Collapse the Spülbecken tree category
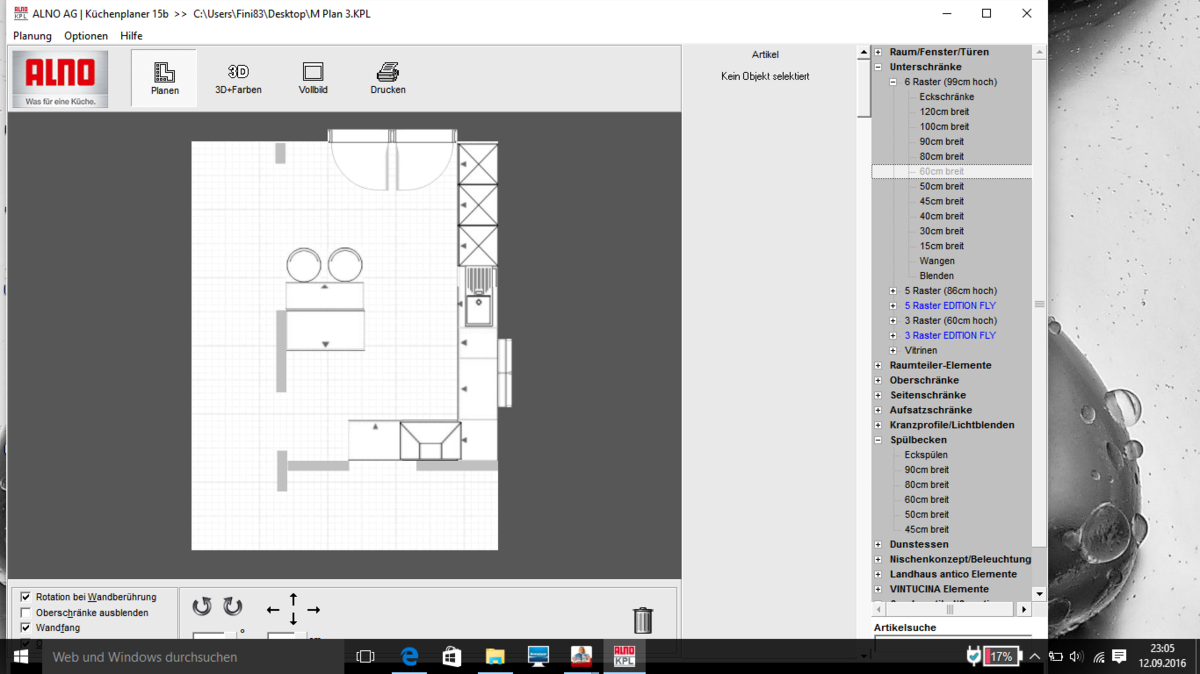 [x=878, y=440]
